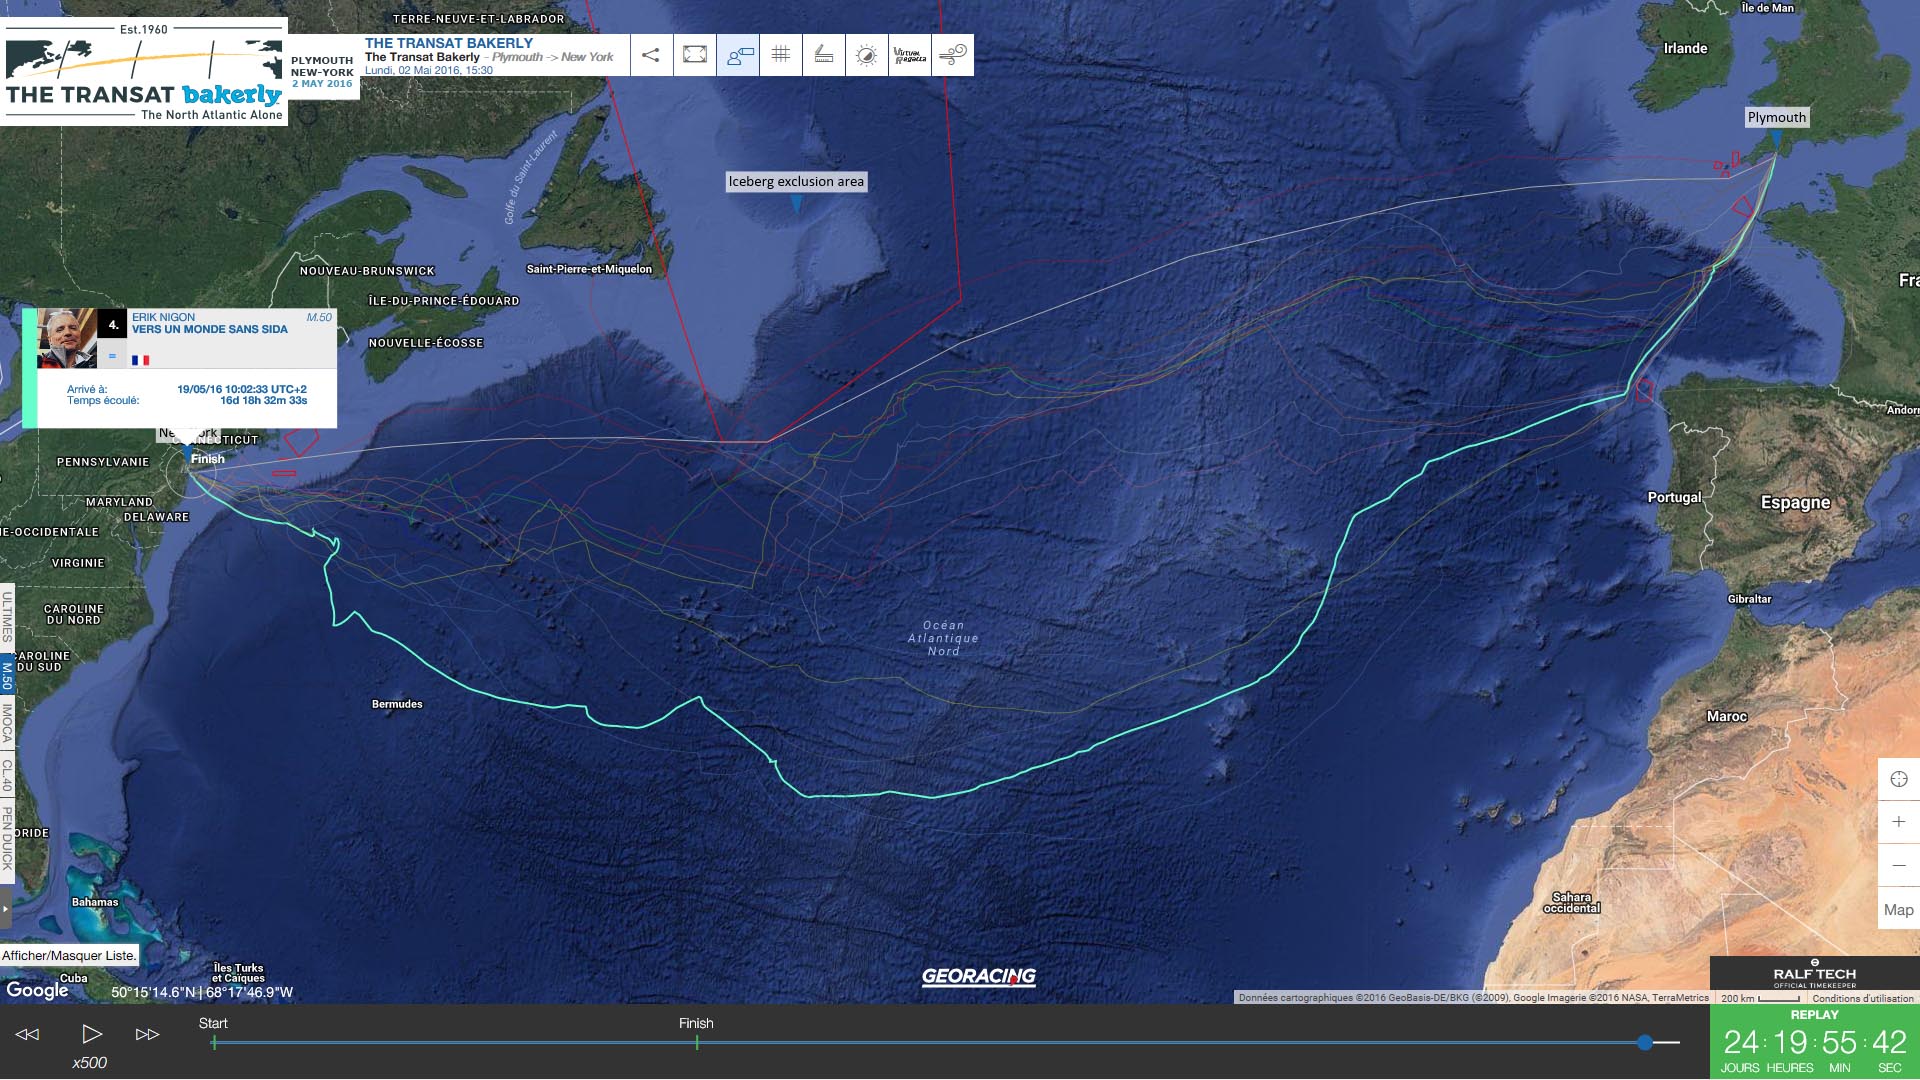The height and width of the screenshot is (1080, 1920).
Task: Select the IMOCA class tab
Action: (x=7, y=723)
